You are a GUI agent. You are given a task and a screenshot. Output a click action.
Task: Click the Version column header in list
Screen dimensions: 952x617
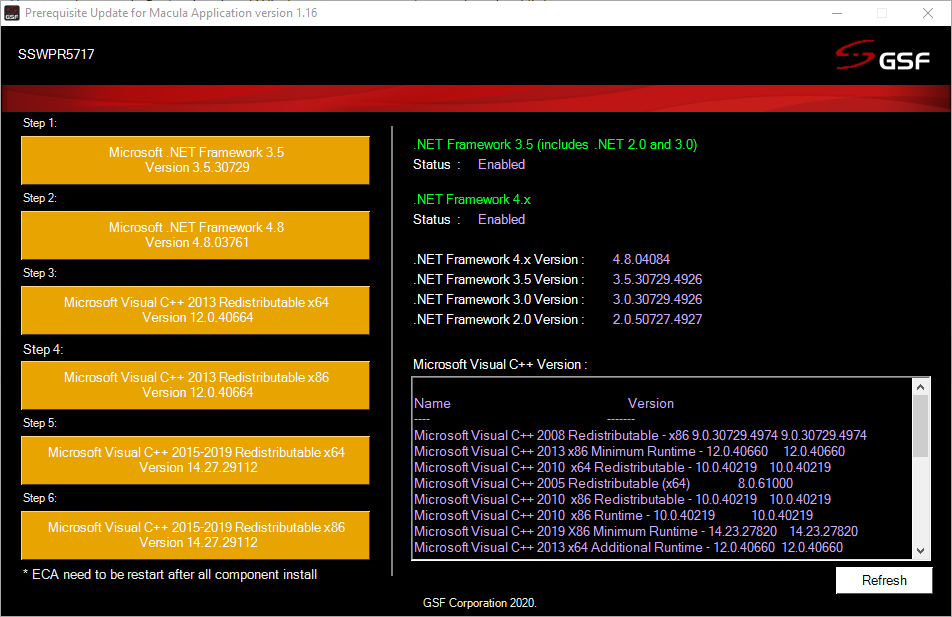pyautogui.click(x=650, y=403)
